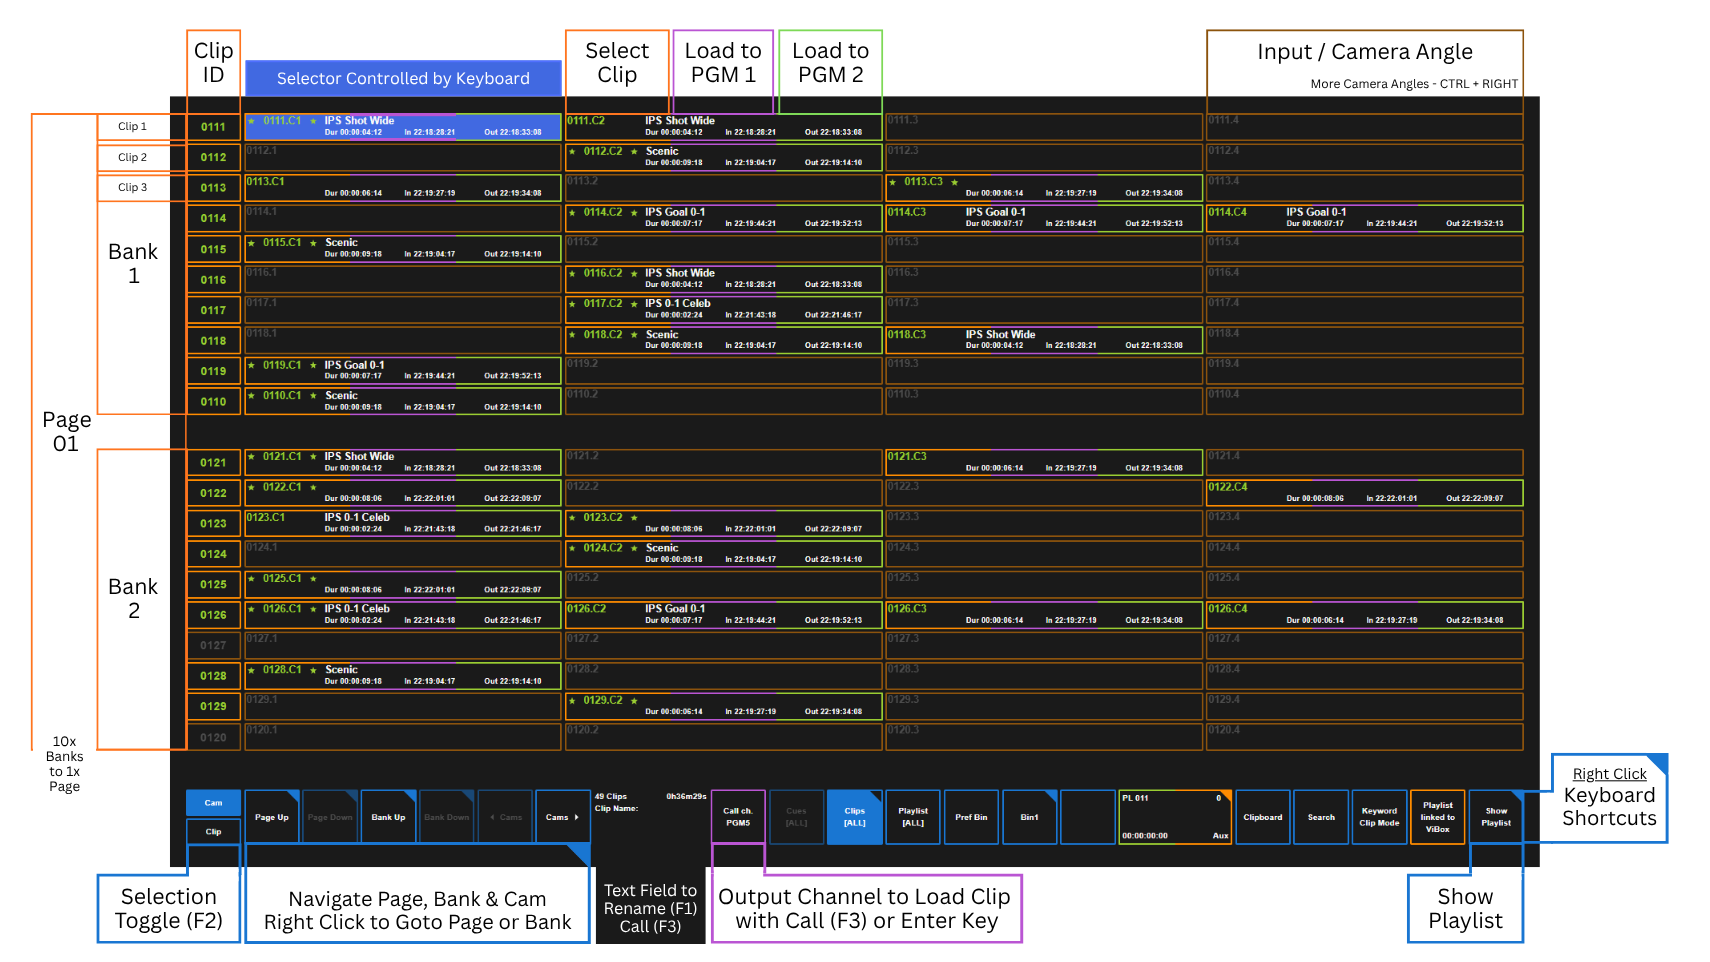
Task: Select clip 0112.C2 Scenic
Action: click(x=724, y=157)
